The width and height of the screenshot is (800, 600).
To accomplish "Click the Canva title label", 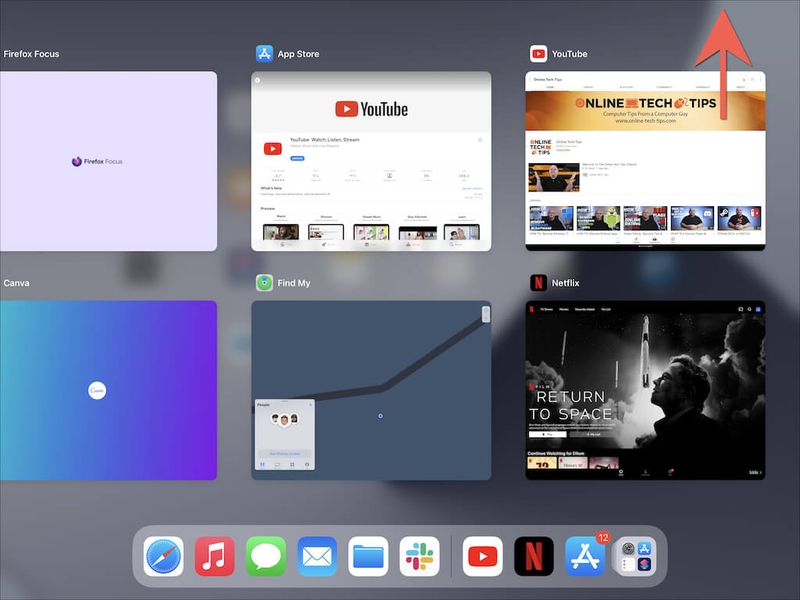I will (16, 283).
